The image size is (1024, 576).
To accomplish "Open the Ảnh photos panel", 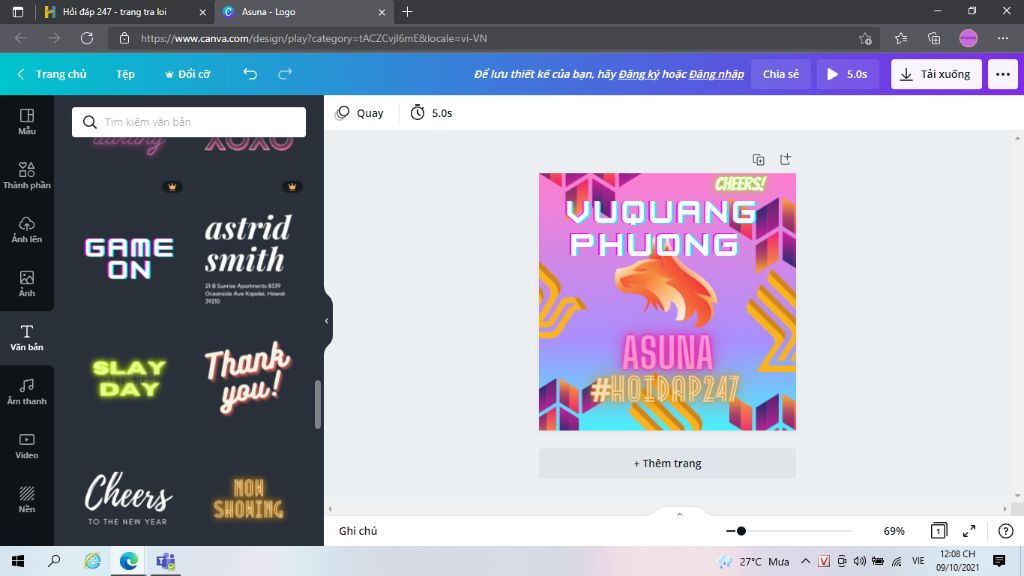I will tap(27, 284).
